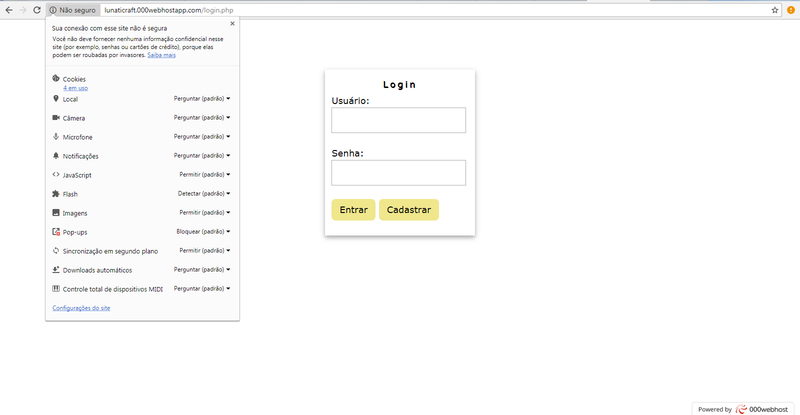The image size is (800, 415).
Task: Click the Usuário input field
Action: 398,120
